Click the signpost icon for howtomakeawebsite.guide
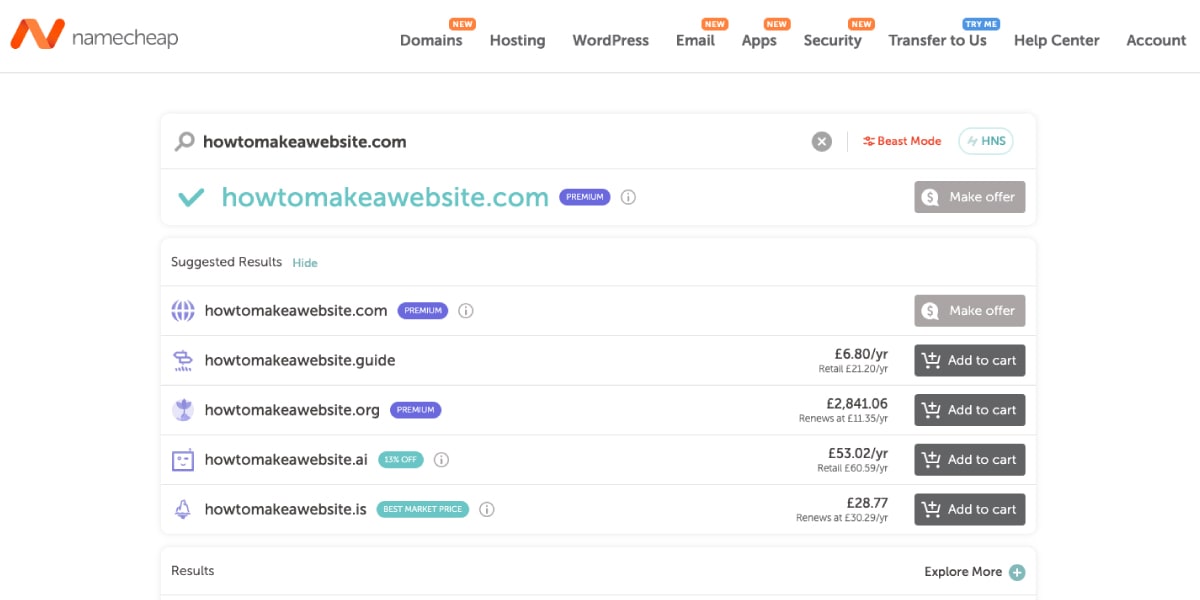Viewport: 1200px width, 600px height. point(183,361)
